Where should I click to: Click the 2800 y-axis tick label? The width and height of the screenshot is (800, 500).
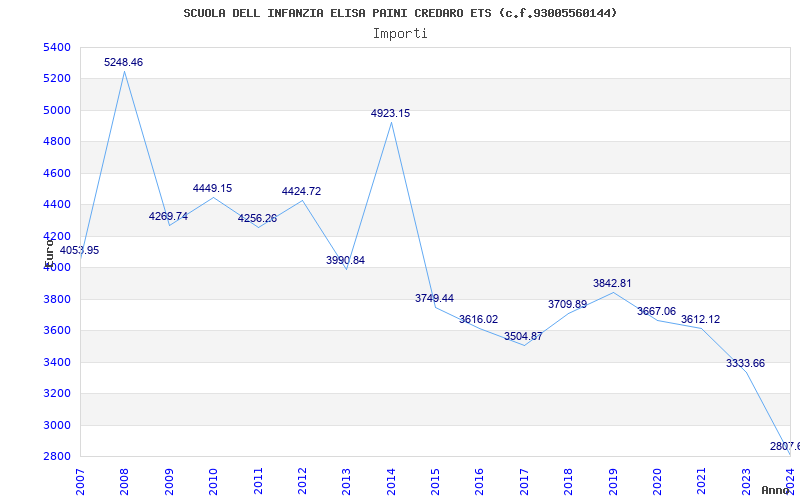pos(58,456)
